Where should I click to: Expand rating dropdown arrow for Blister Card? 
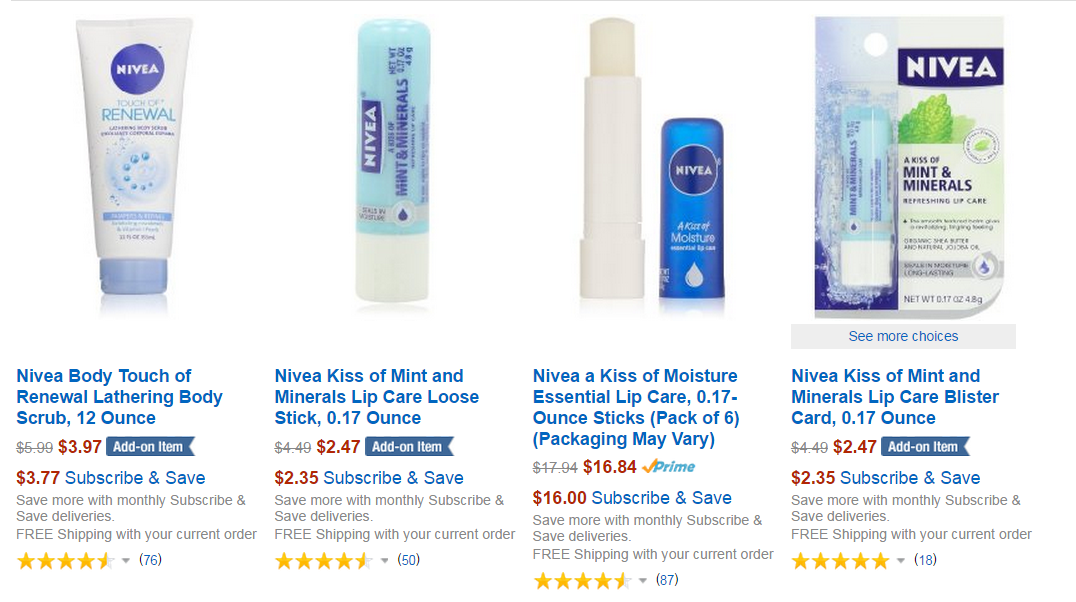[900, 561]
